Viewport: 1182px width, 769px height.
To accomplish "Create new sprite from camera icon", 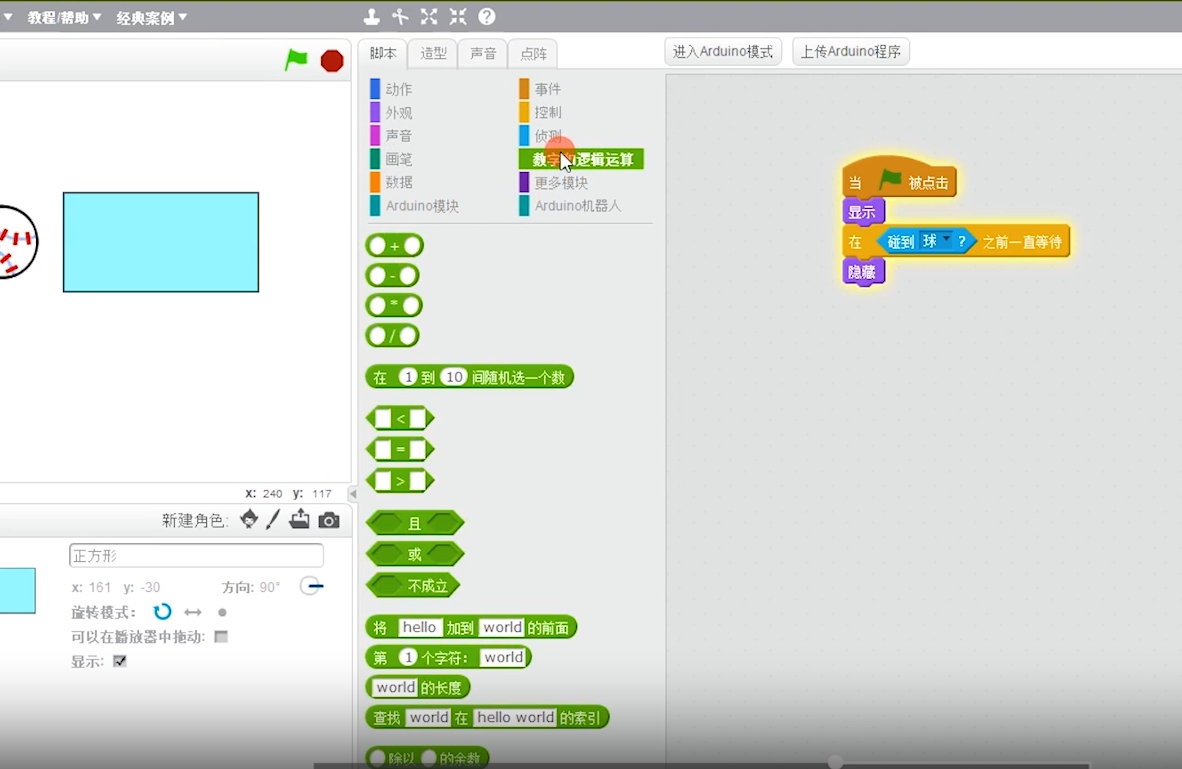I will pos(329,520).
